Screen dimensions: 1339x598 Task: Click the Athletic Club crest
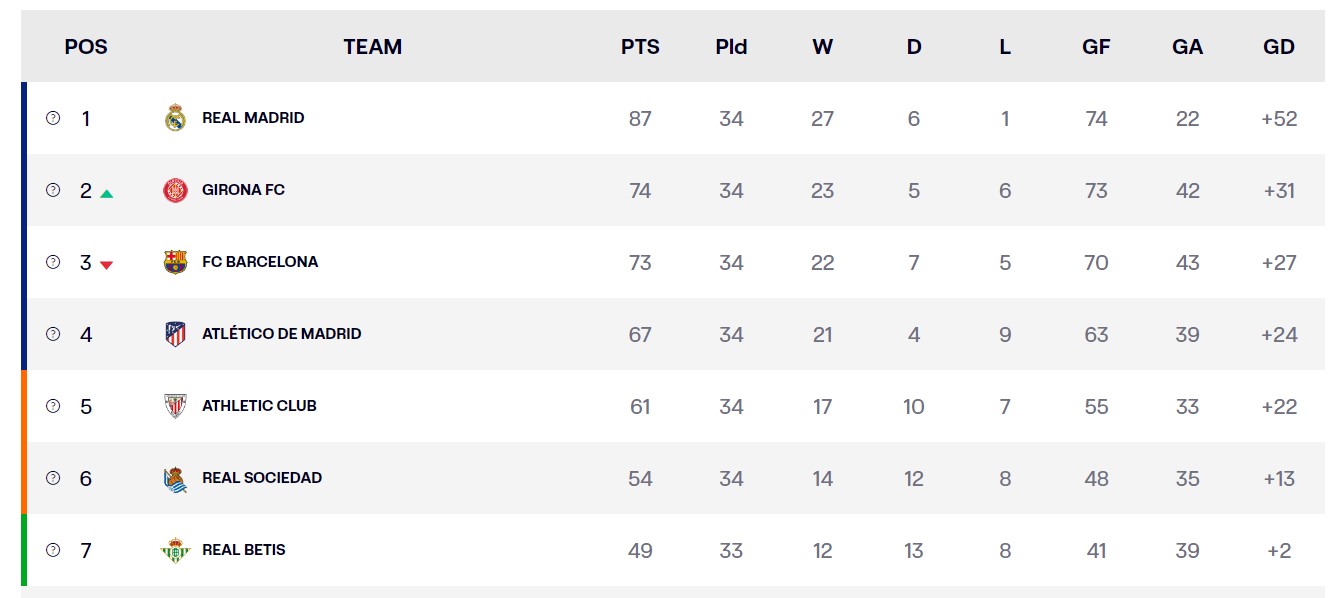(175, 406)
